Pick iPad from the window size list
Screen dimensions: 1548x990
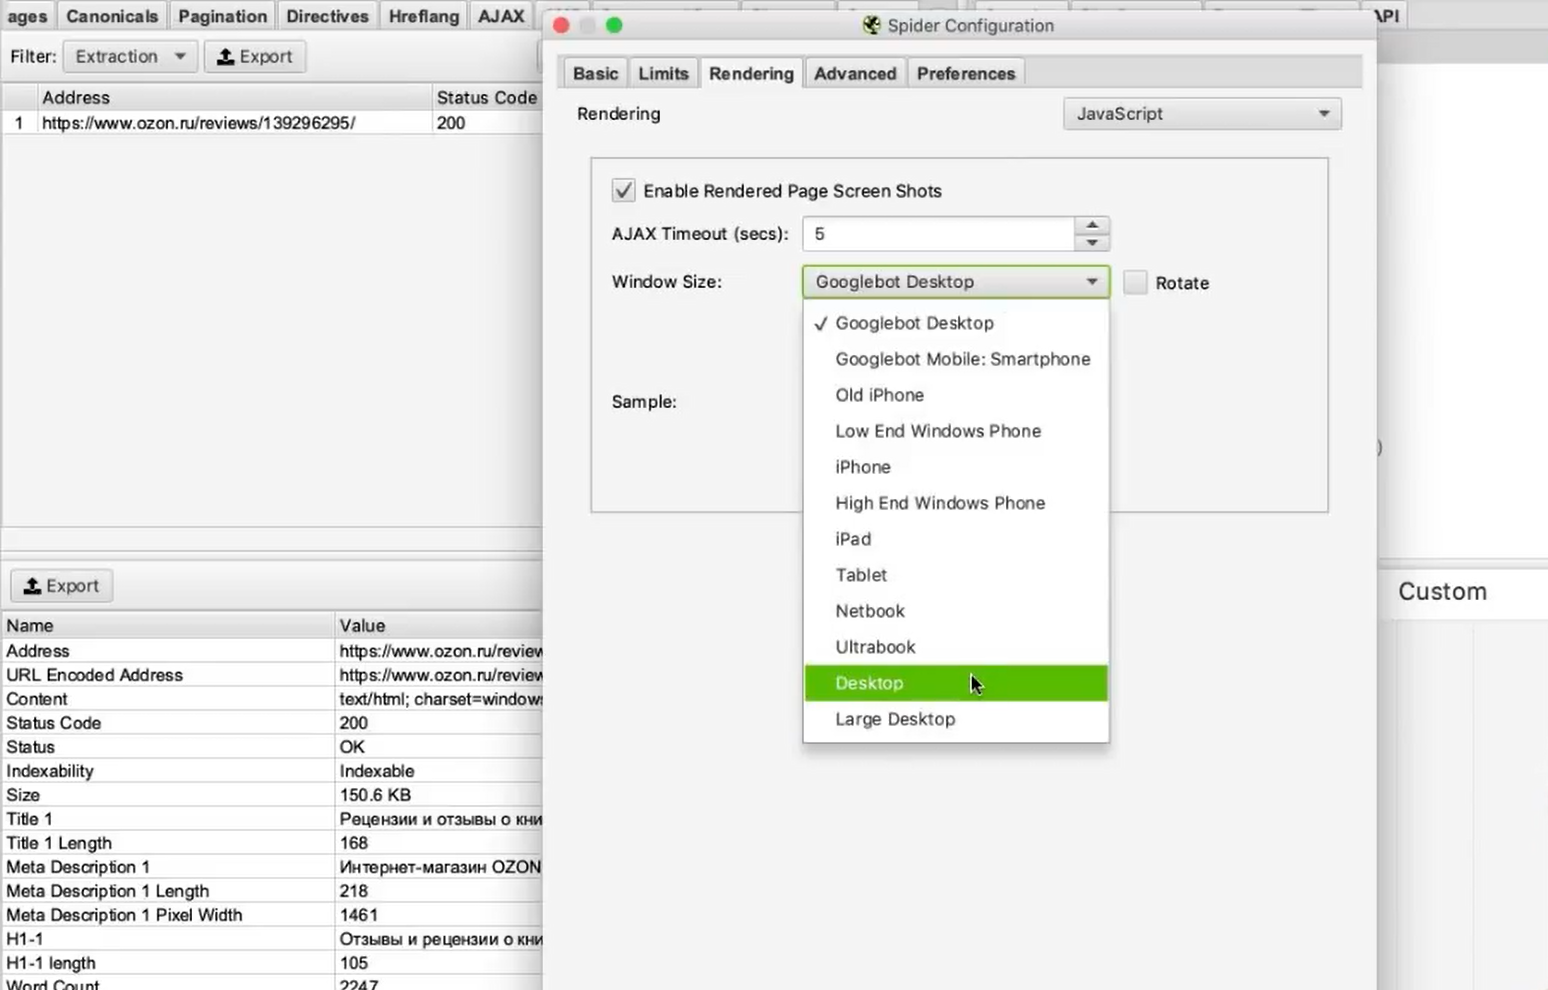[x=853, y=539]
